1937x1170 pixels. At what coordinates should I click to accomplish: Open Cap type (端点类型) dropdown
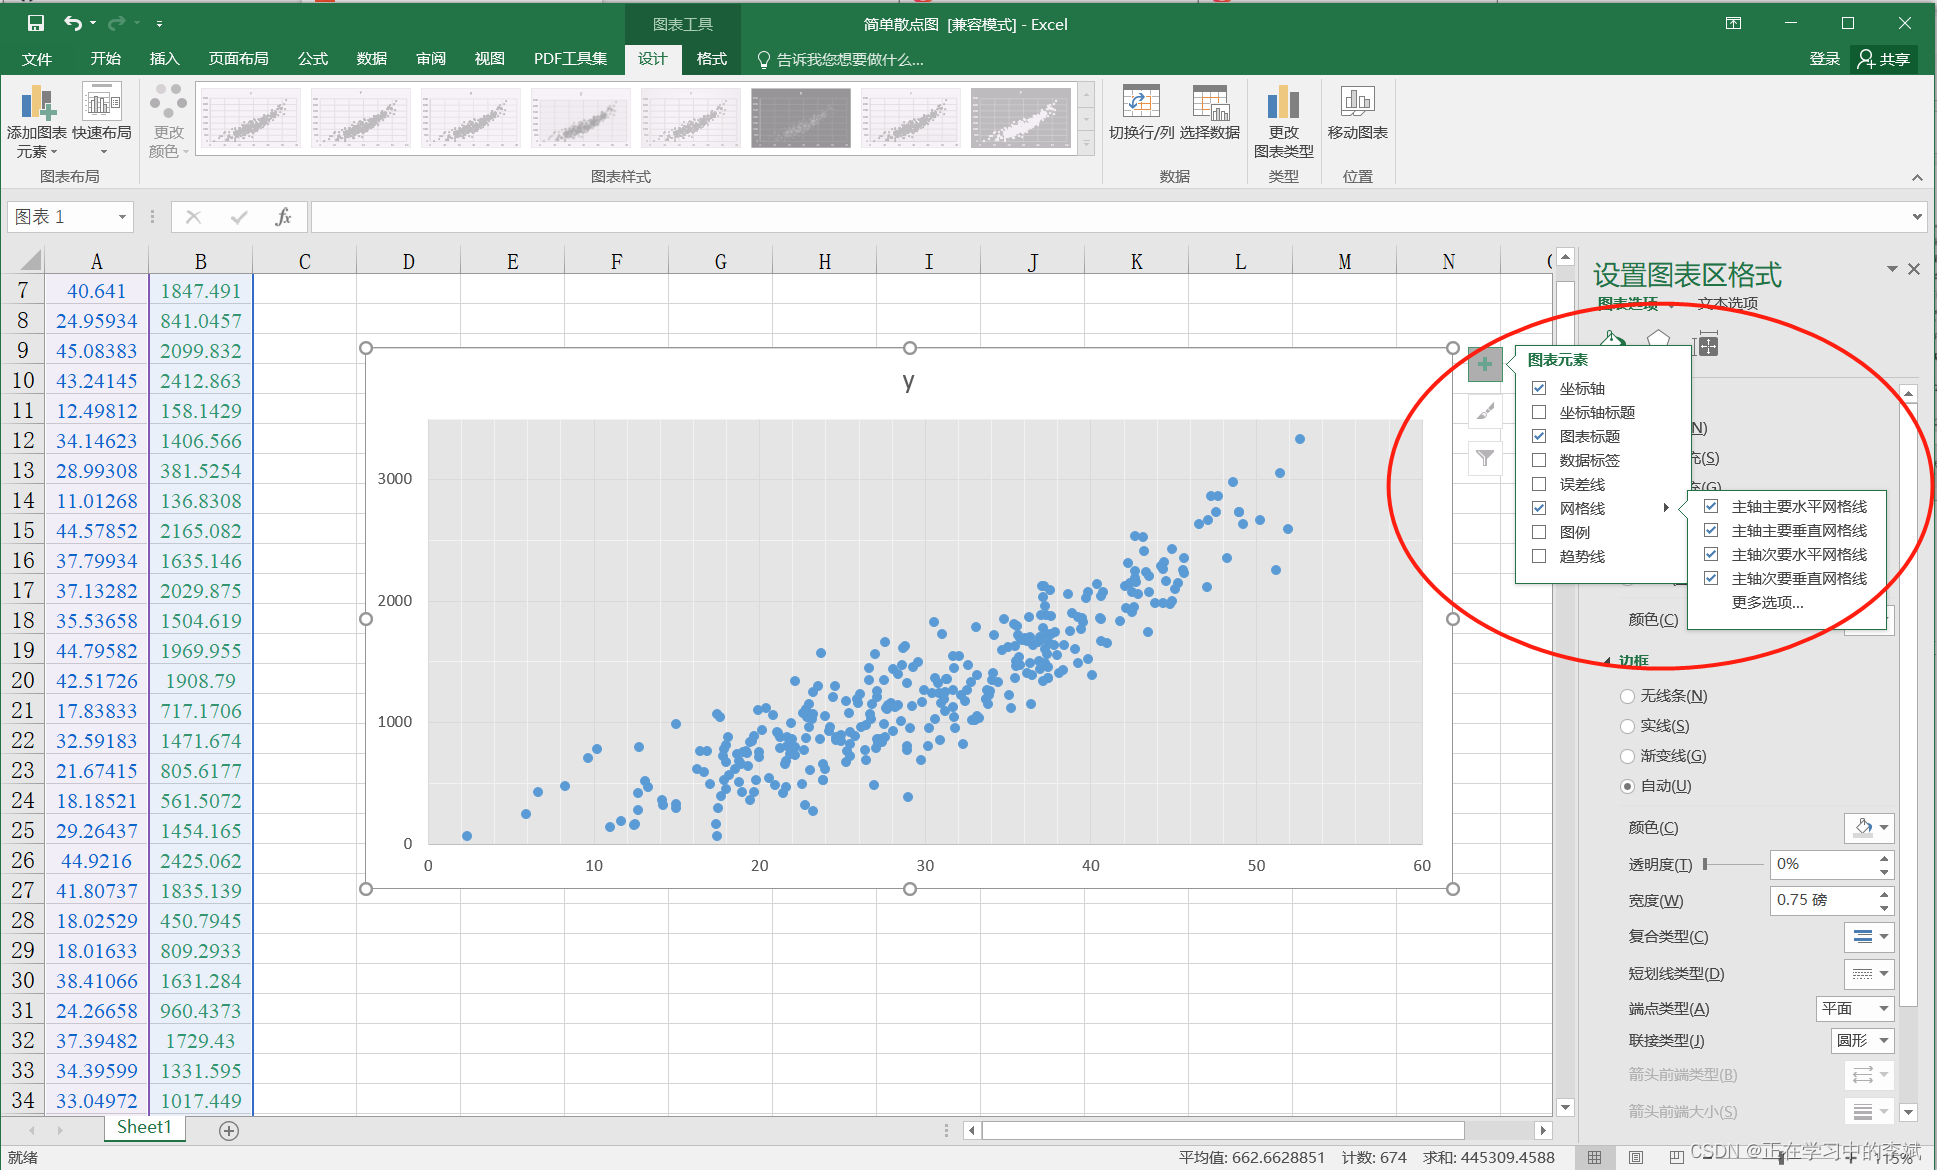coord(1855,1008)
